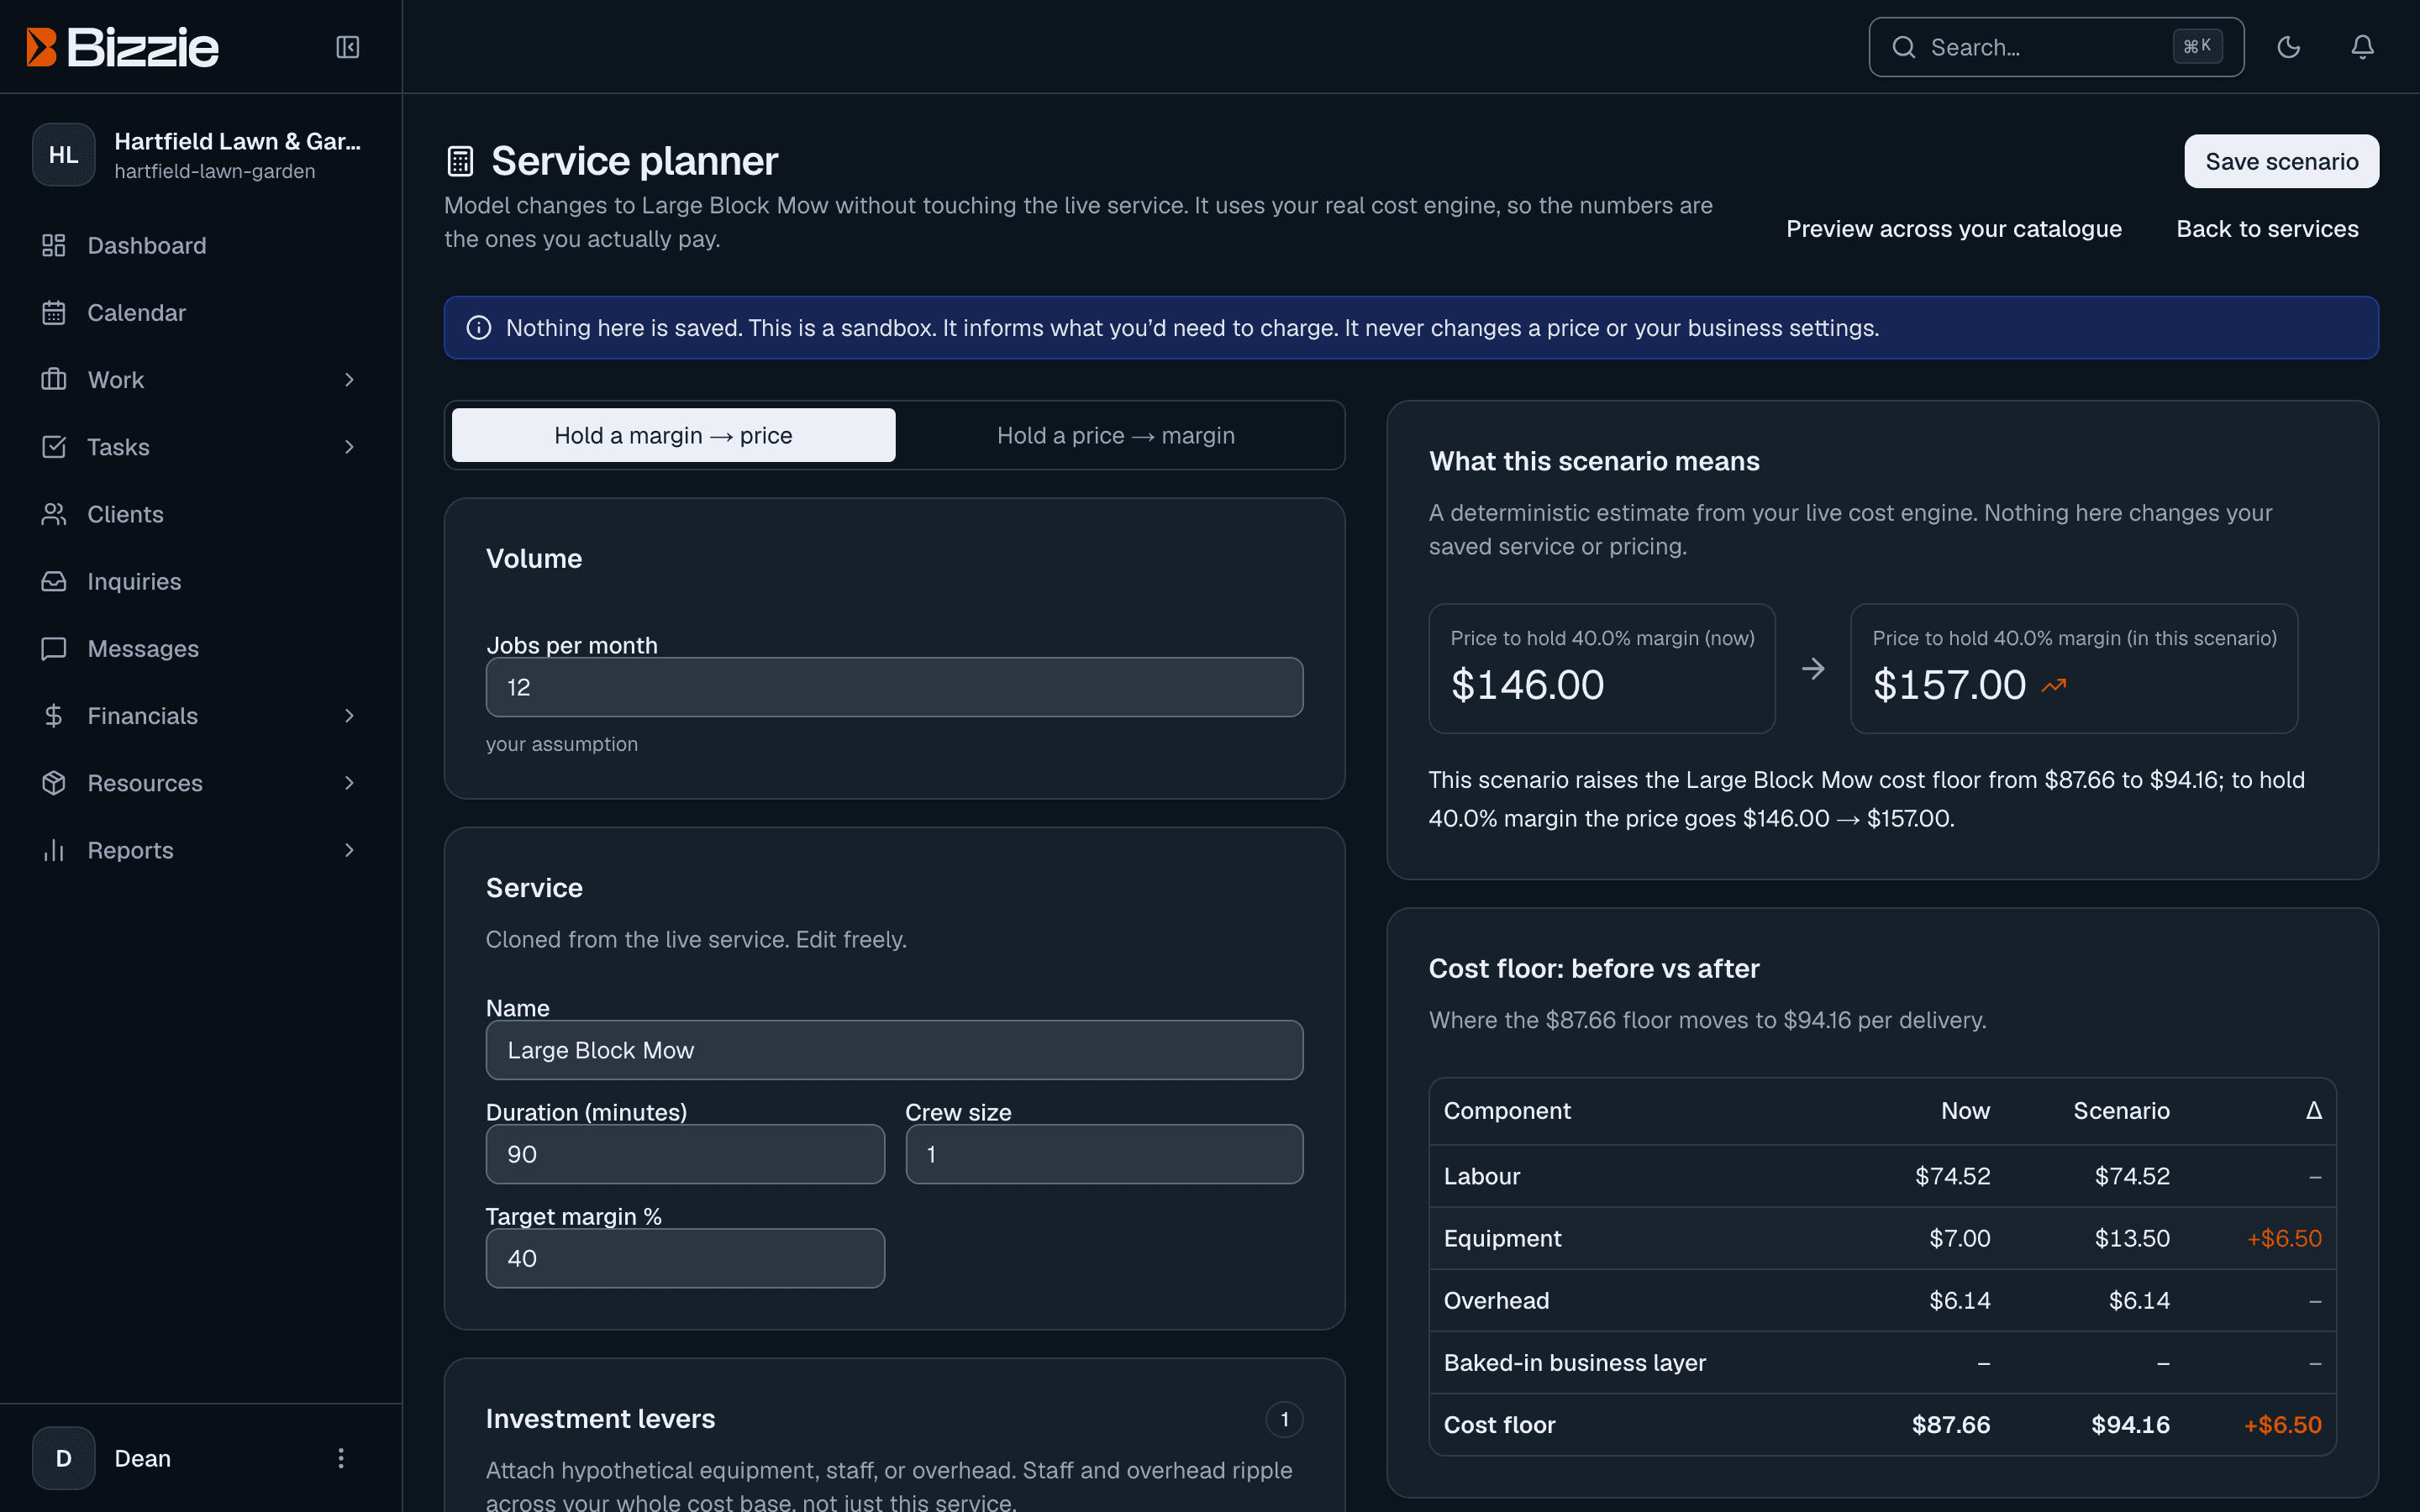The height and width of the screenshot is (1512, 2420).
Task: Click the Financials dollar icon
Action: click(x=54, y=715)
